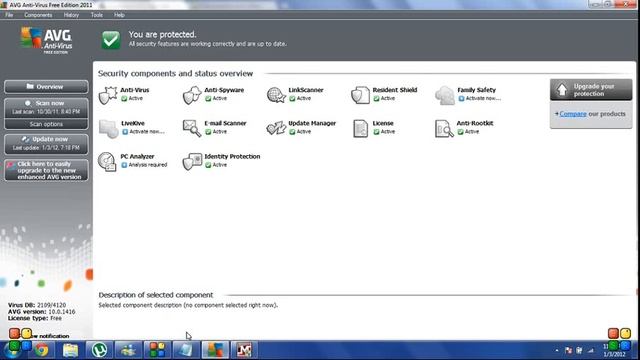Image resolution: width=640 pixels, height=360 pixels.
Task: Open the Family Safety icon
Action: 444,95
